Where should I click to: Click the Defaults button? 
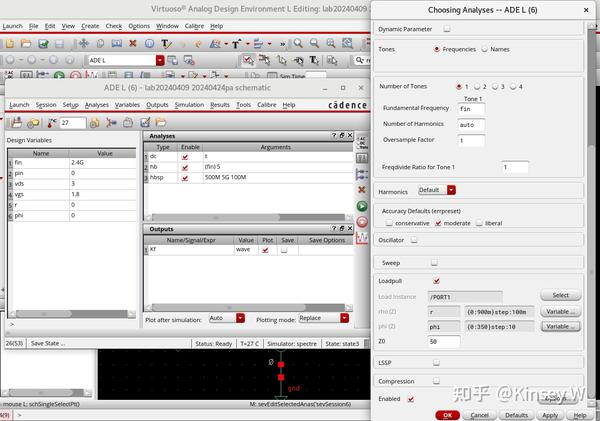pos(516,415)
